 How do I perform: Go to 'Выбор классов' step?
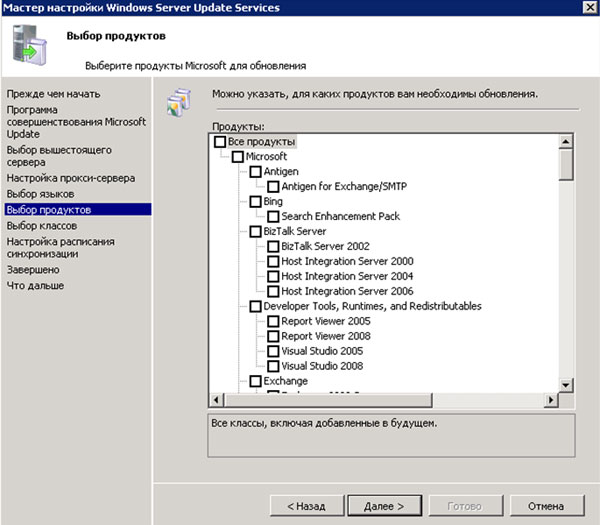[42, 226]
